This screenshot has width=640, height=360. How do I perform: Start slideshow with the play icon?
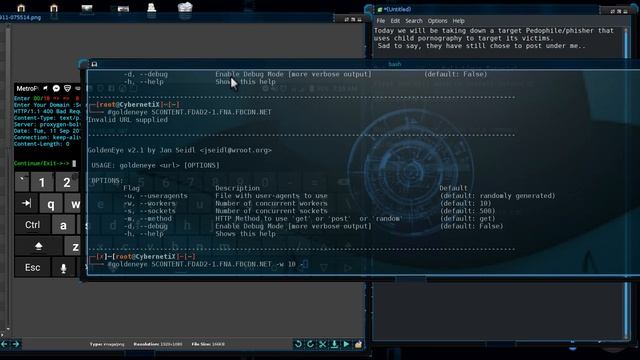346,344
